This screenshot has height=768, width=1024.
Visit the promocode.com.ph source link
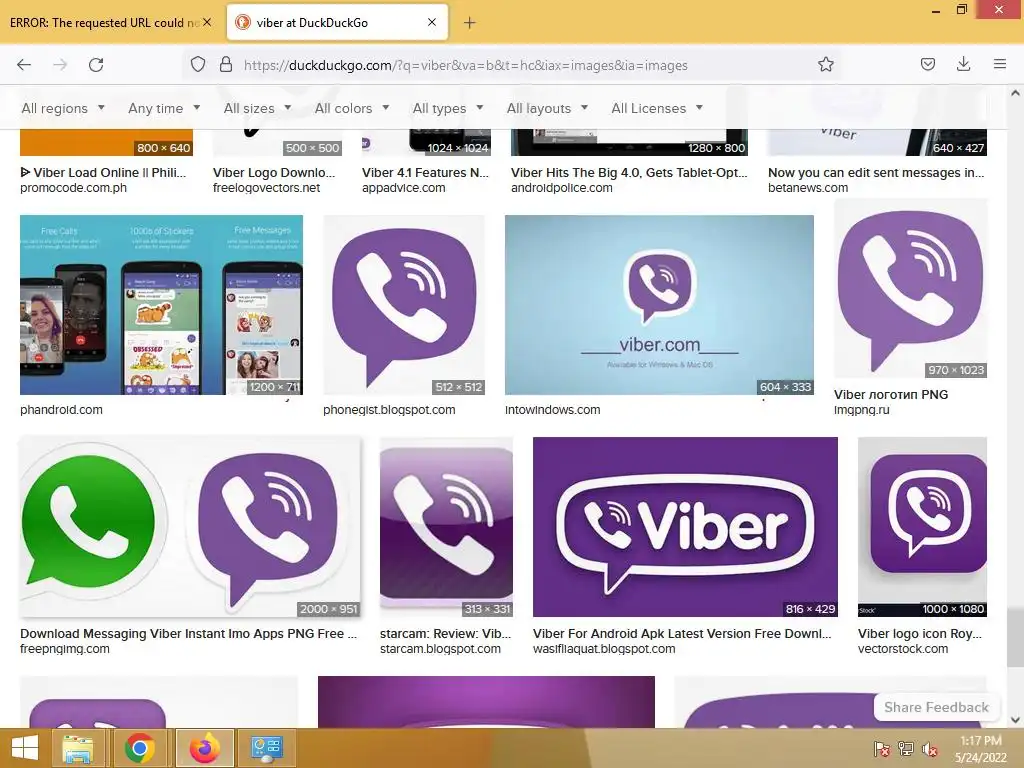coord(73,188)
